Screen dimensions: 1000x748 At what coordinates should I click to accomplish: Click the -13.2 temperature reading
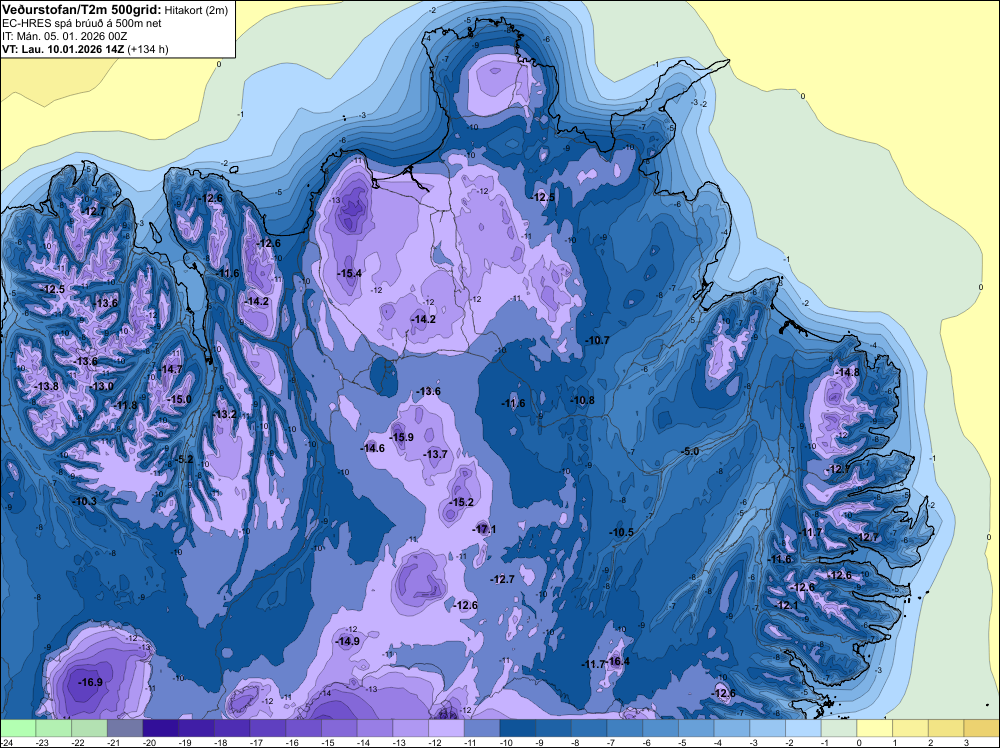[224, 414]
